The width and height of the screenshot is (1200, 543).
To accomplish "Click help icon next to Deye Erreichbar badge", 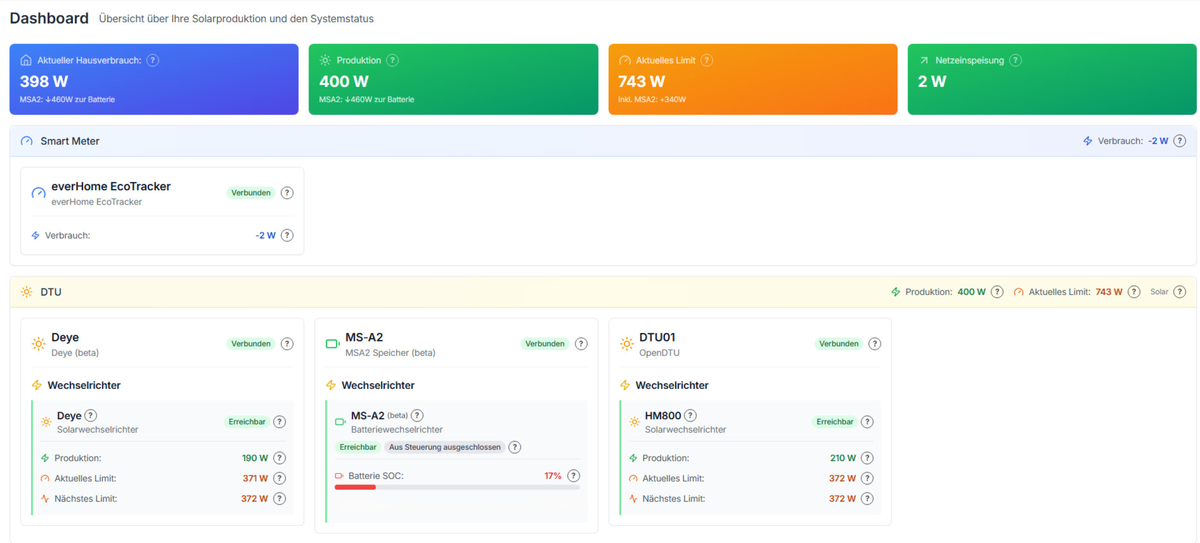I will click(x=279, y=422).
